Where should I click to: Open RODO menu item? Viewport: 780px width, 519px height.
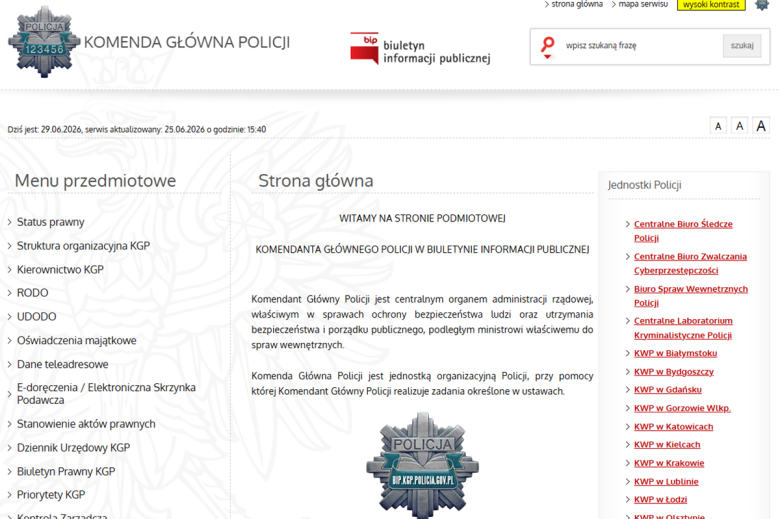32,293
